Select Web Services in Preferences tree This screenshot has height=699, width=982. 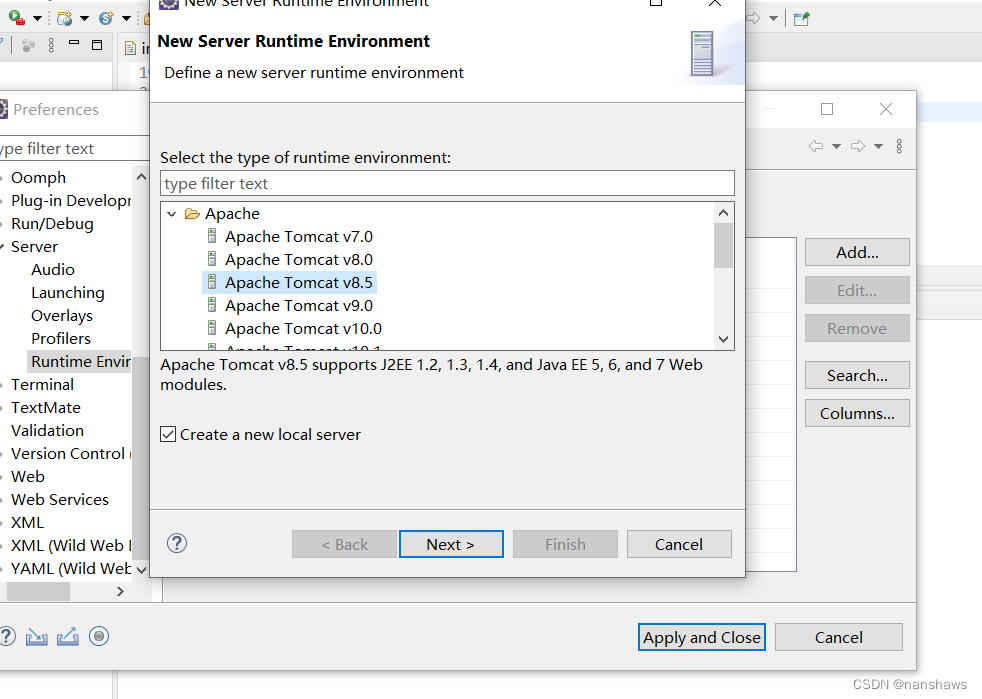pos(59,500)
